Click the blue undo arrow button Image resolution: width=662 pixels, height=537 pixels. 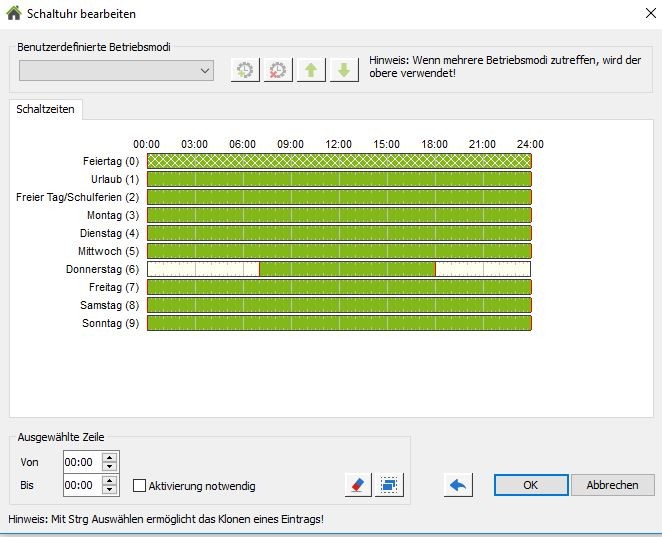(x=458, y=485)
